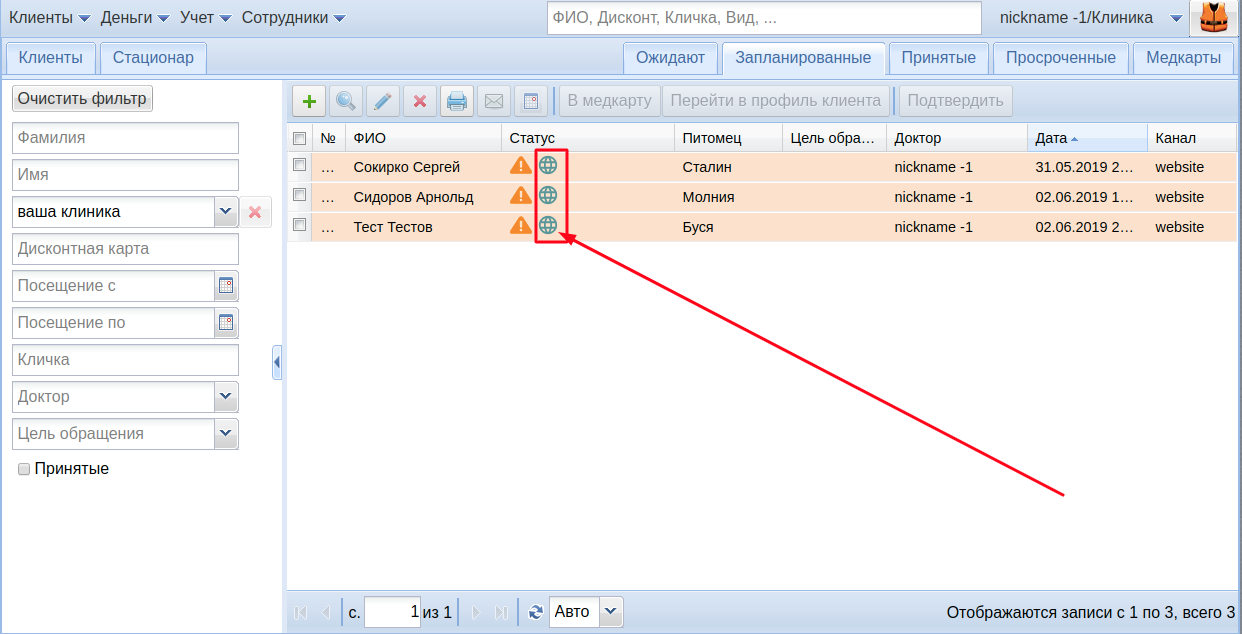Click the envelope message icon in toolbar
This screenshot has height=634, width=1242.
[x=493, y=101]
